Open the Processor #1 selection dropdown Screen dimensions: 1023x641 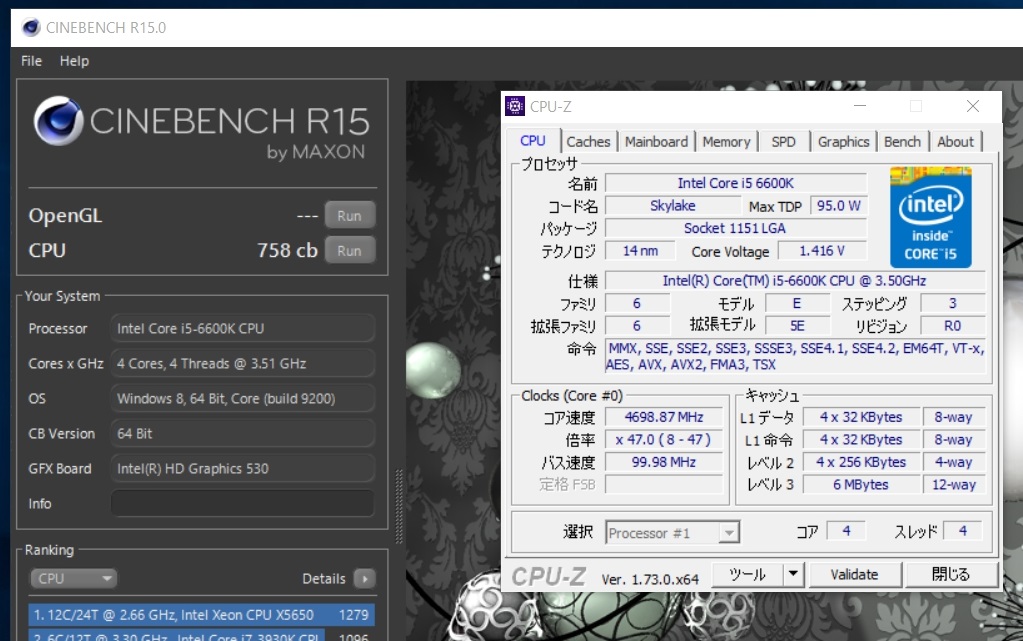pyautogui.click(x=672, y=533)
